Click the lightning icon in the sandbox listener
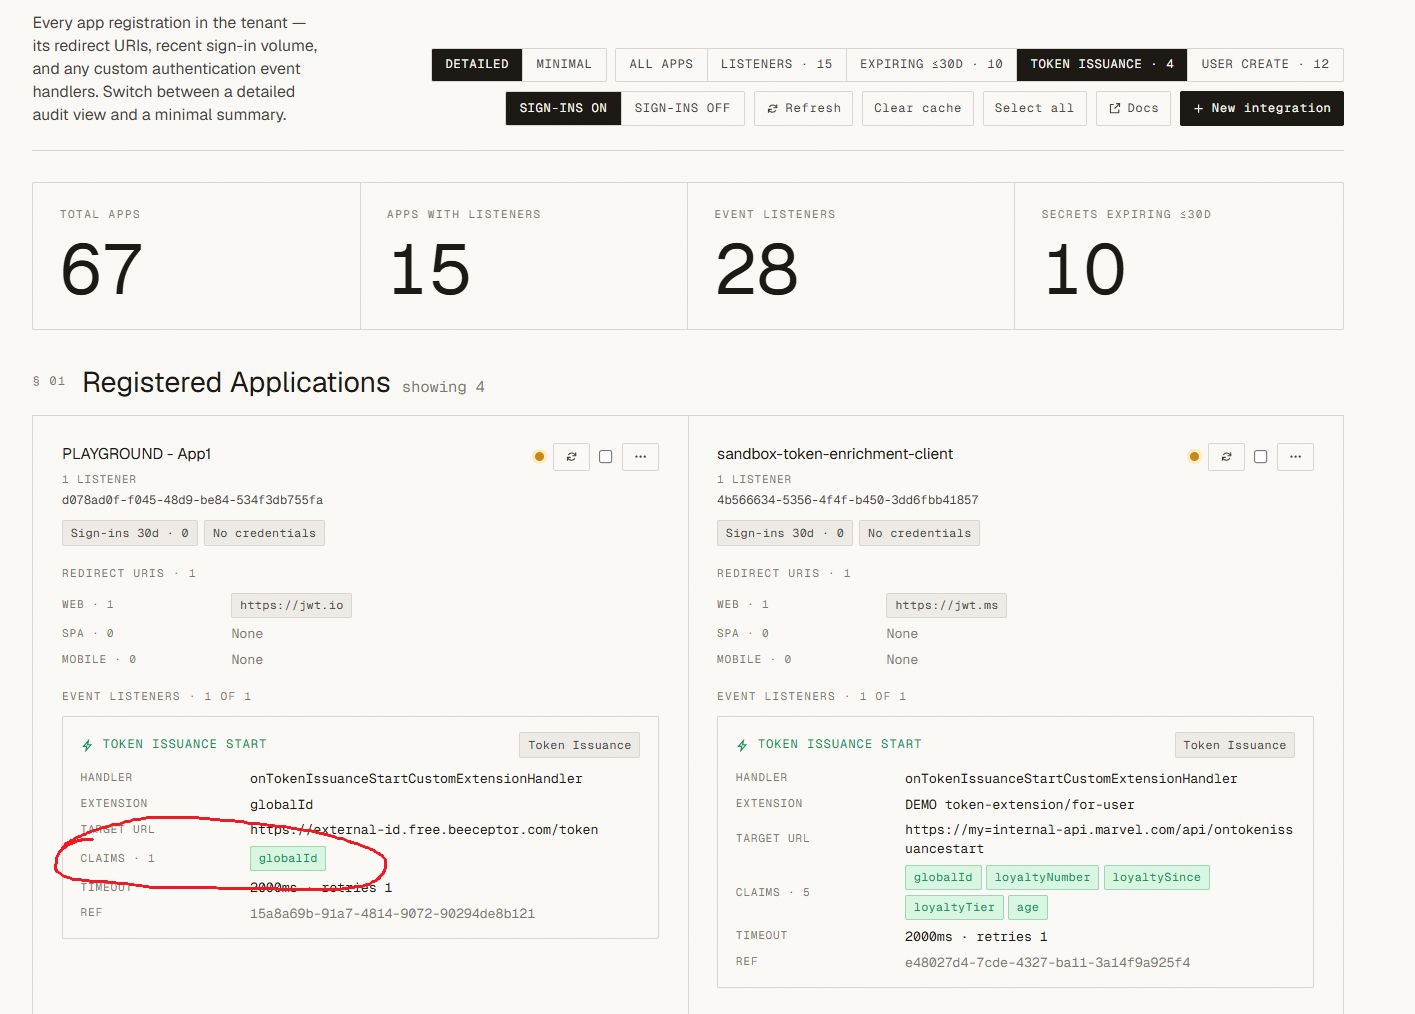The image size is (1415, 1014). [x=742, y=745]
